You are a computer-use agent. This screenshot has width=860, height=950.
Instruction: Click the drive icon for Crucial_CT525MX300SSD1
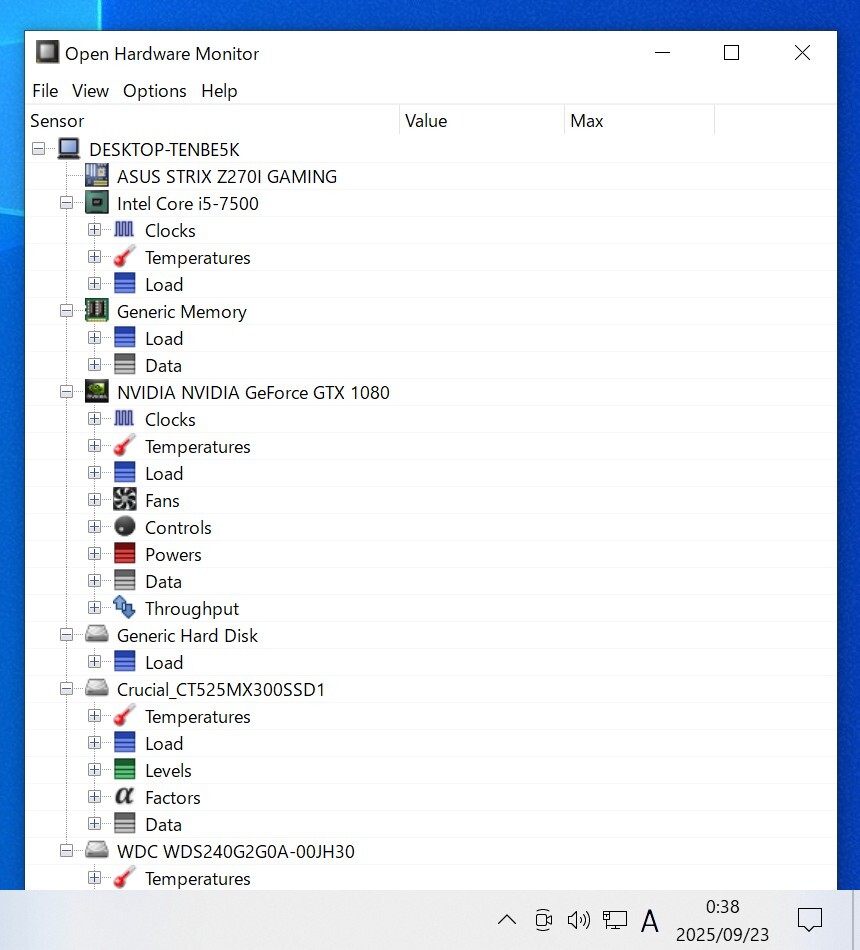tap(97, 688)
